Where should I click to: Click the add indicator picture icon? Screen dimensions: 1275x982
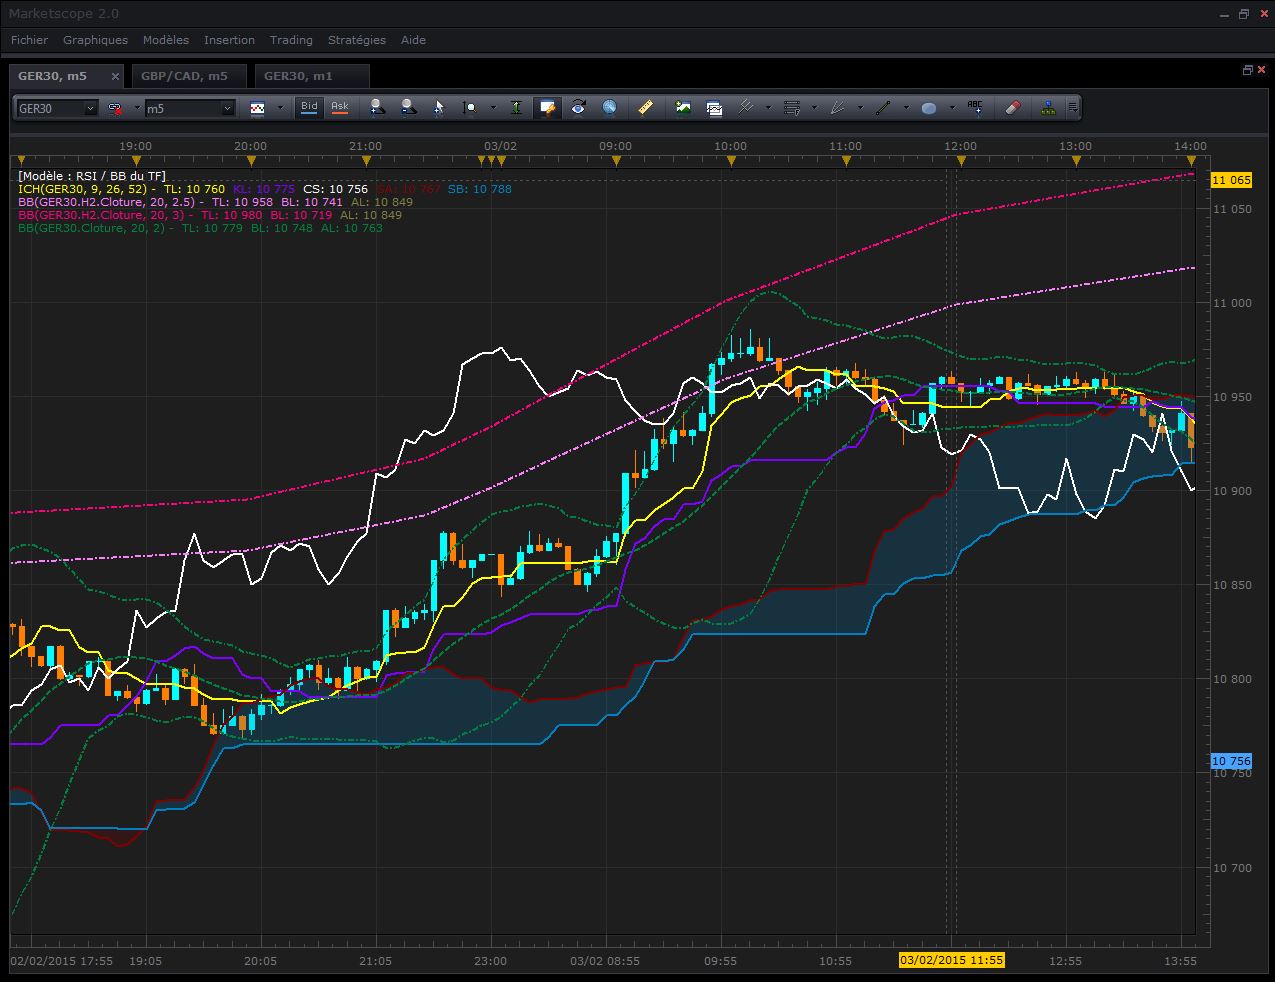pos(683,107)
